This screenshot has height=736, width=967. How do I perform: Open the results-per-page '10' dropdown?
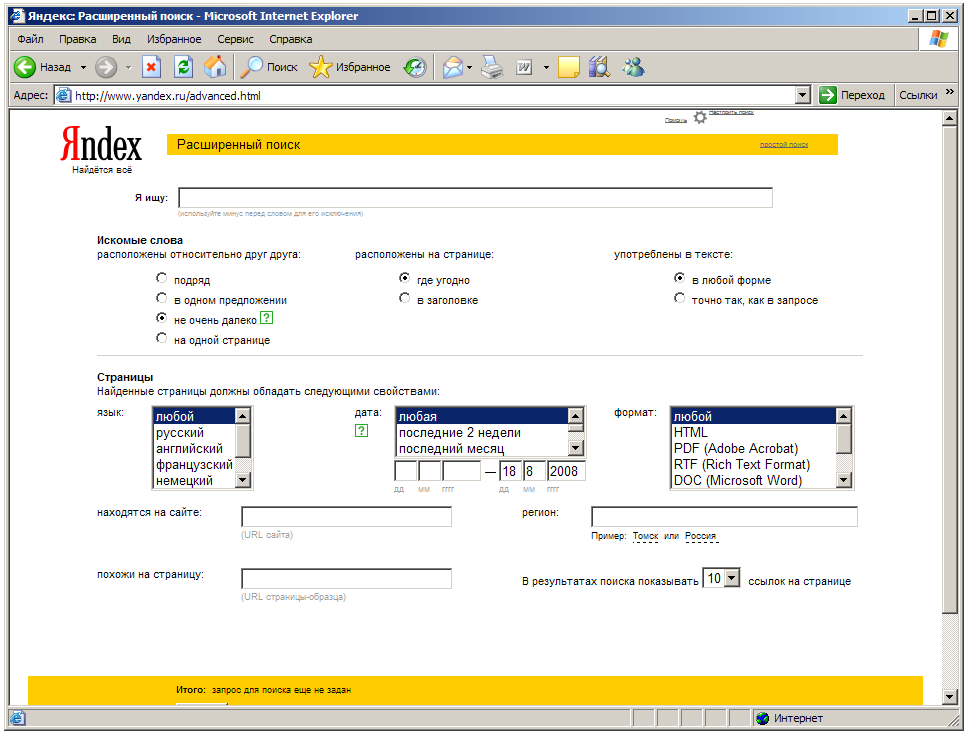click(732, 578)
